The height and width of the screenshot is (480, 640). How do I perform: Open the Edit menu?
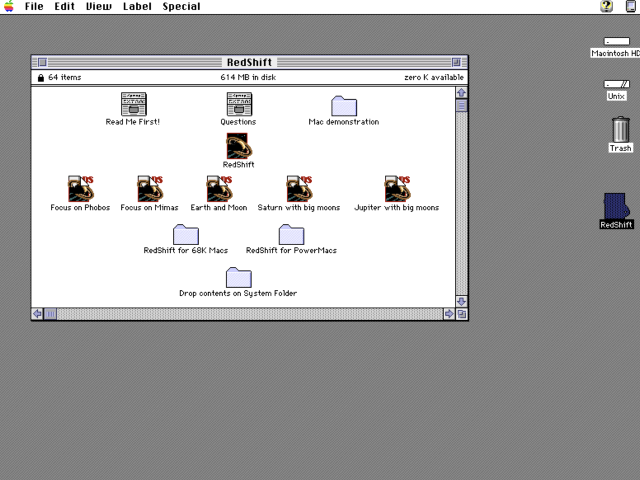64,7
